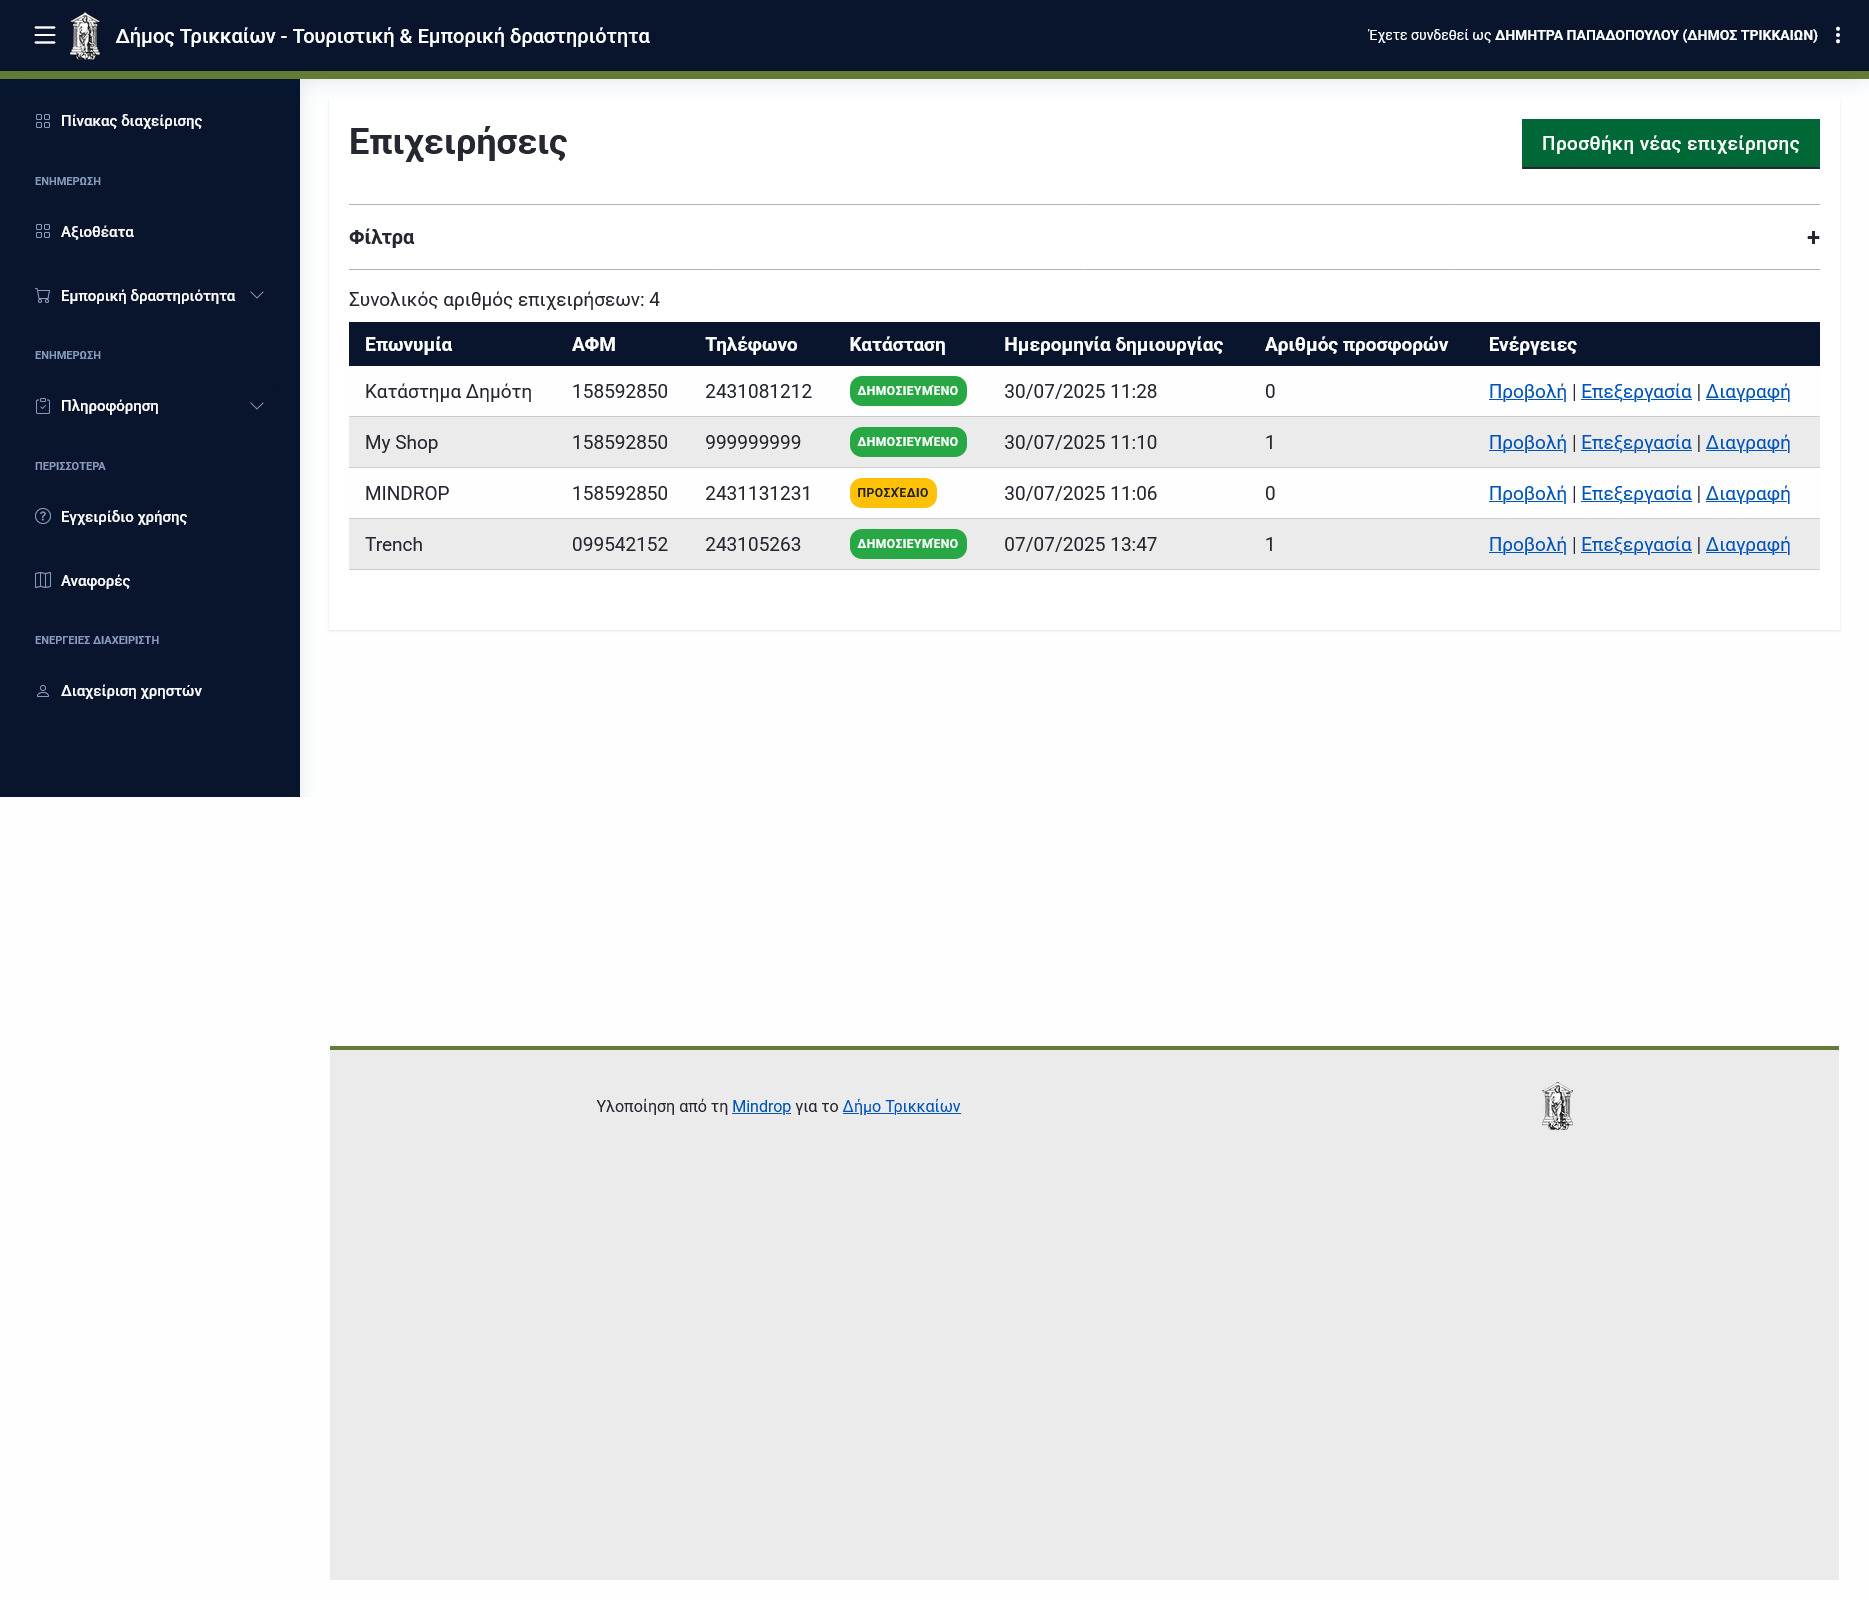Expand the Πληροφόρηση submenu chevron
The height and width of the screenshot is (1600, 1869).
point(257,406)
